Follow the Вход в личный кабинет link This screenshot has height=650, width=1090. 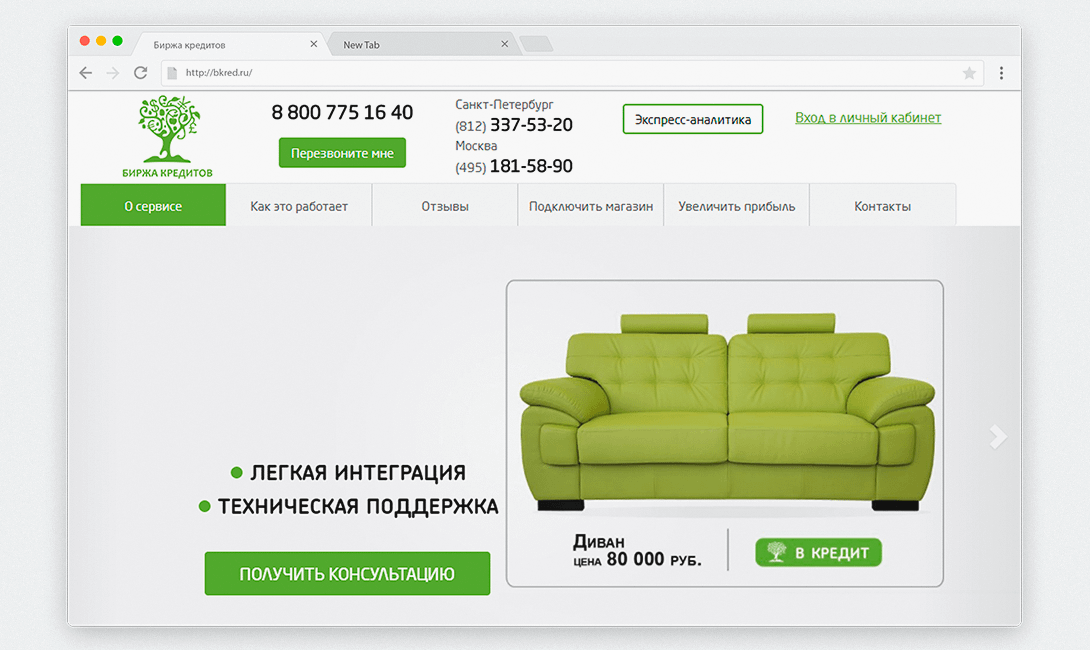pos(868,117)
